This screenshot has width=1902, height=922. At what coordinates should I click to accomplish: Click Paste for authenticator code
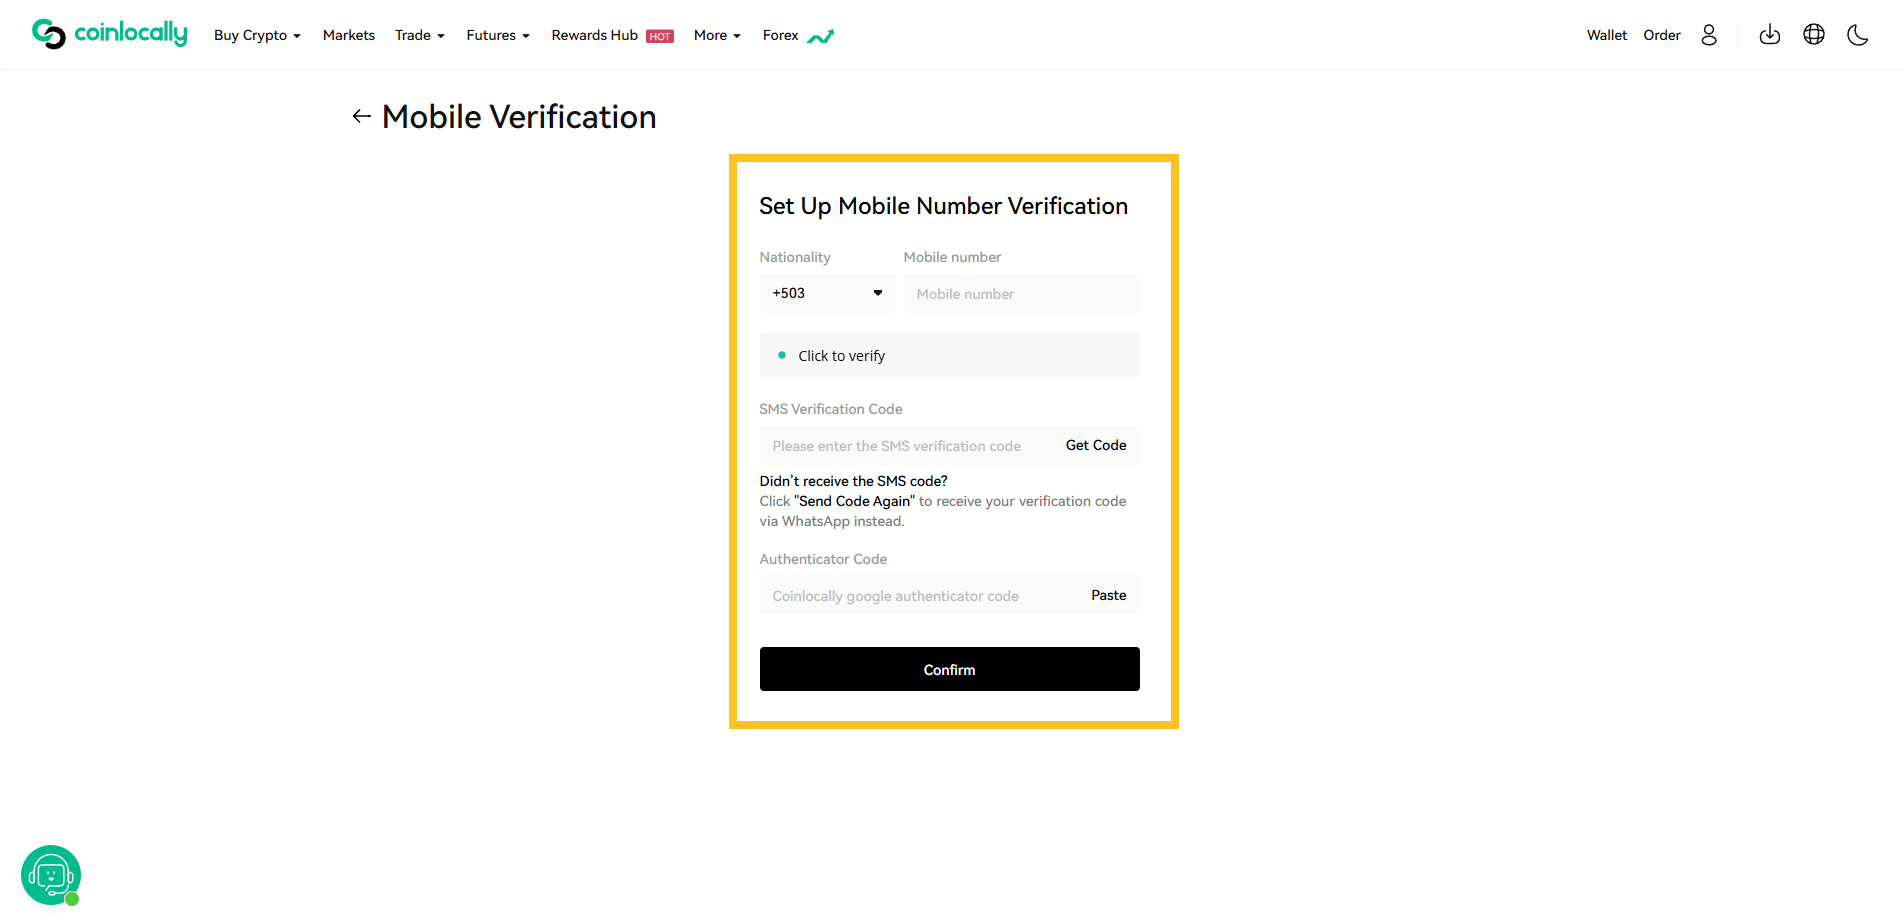(1108, 595)
